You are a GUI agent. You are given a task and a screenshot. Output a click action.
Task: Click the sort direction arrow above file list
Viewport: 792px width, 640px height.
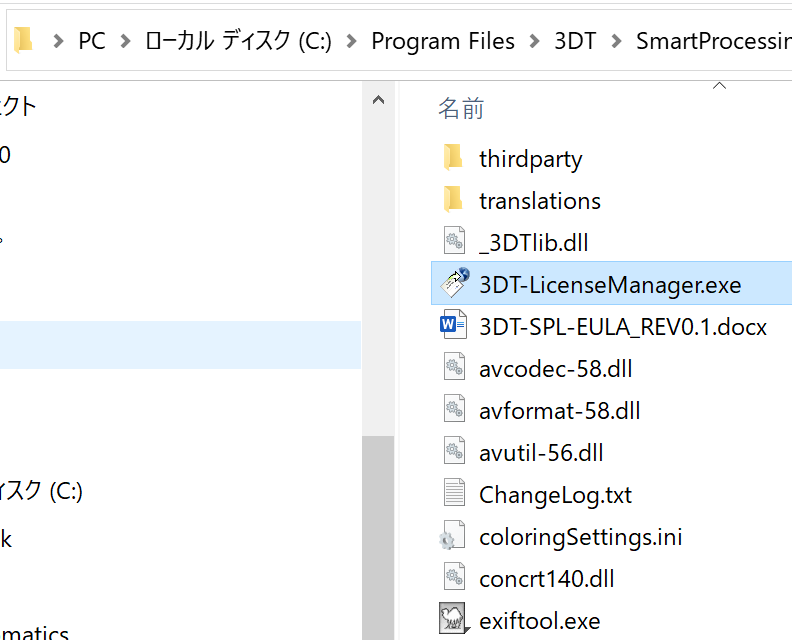pyautogui.click(x=719, y=86)
